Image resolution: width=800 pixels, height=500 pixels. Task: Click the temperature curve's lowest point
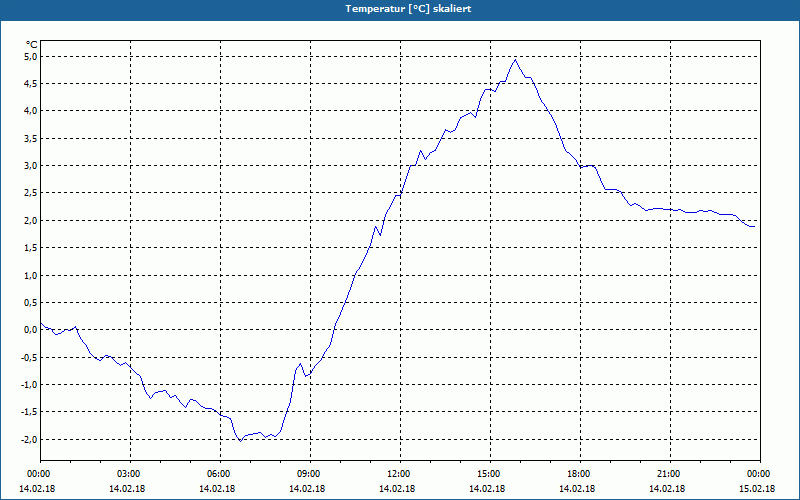pyautogui.click(x=240, y=441)
